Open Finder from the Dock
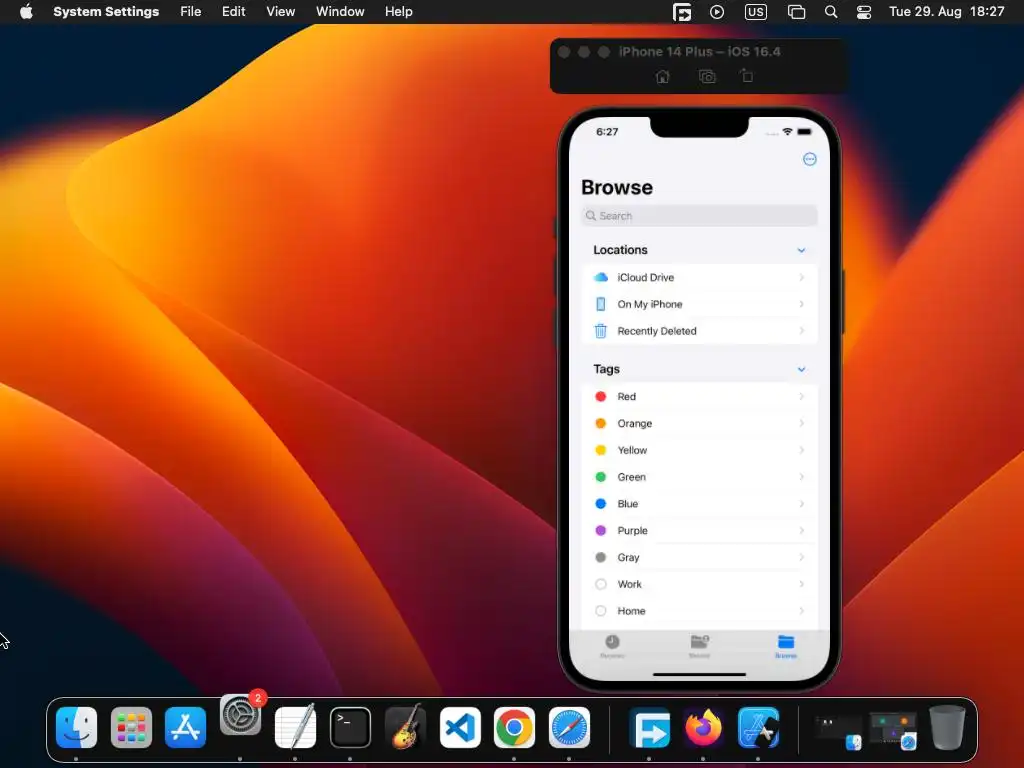The width and height of the screenshot is (1024, 768). pos(76,728)
